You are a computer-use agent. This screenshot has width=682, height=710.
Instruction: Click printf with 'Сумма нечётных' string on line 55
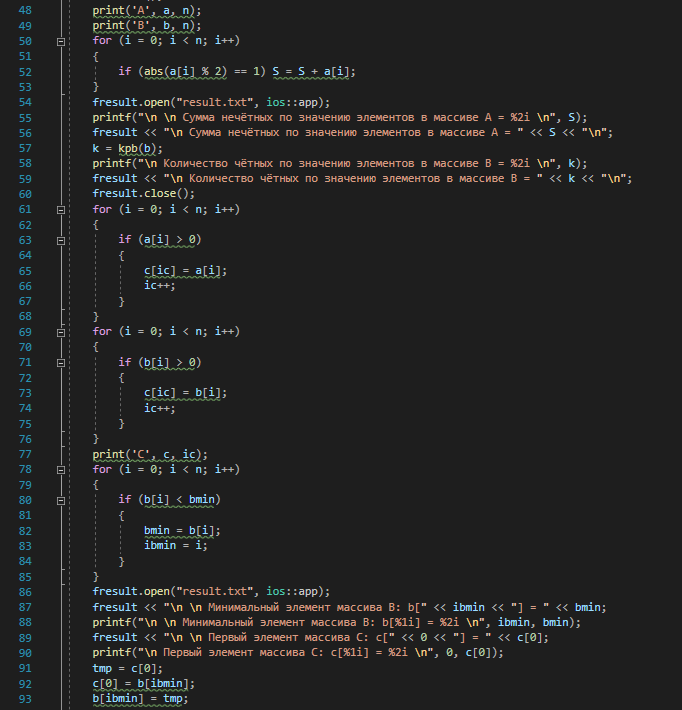coord(340,118)
